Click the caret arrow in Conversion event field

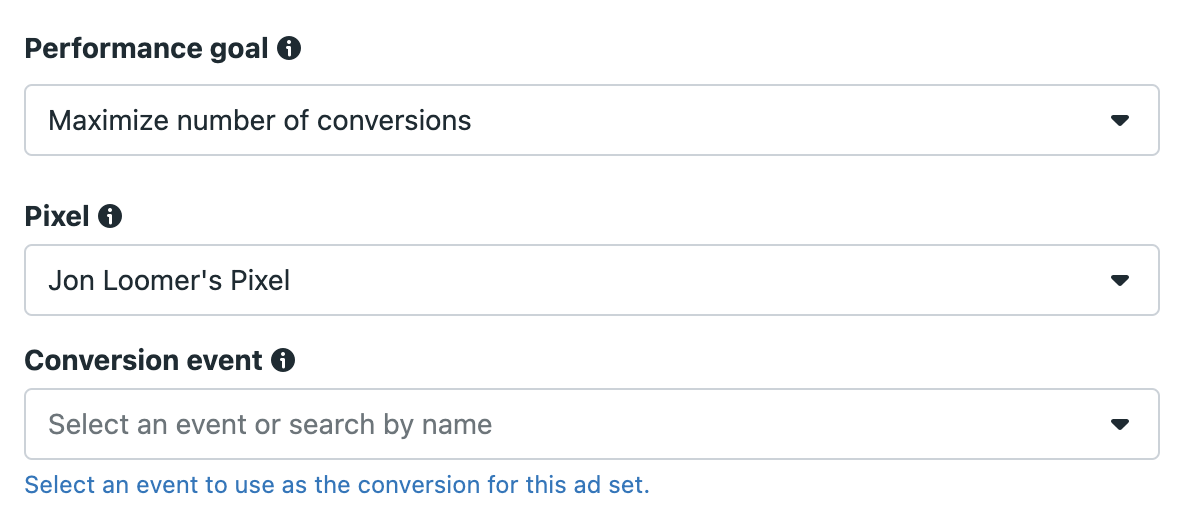[x=1119, y=425]
